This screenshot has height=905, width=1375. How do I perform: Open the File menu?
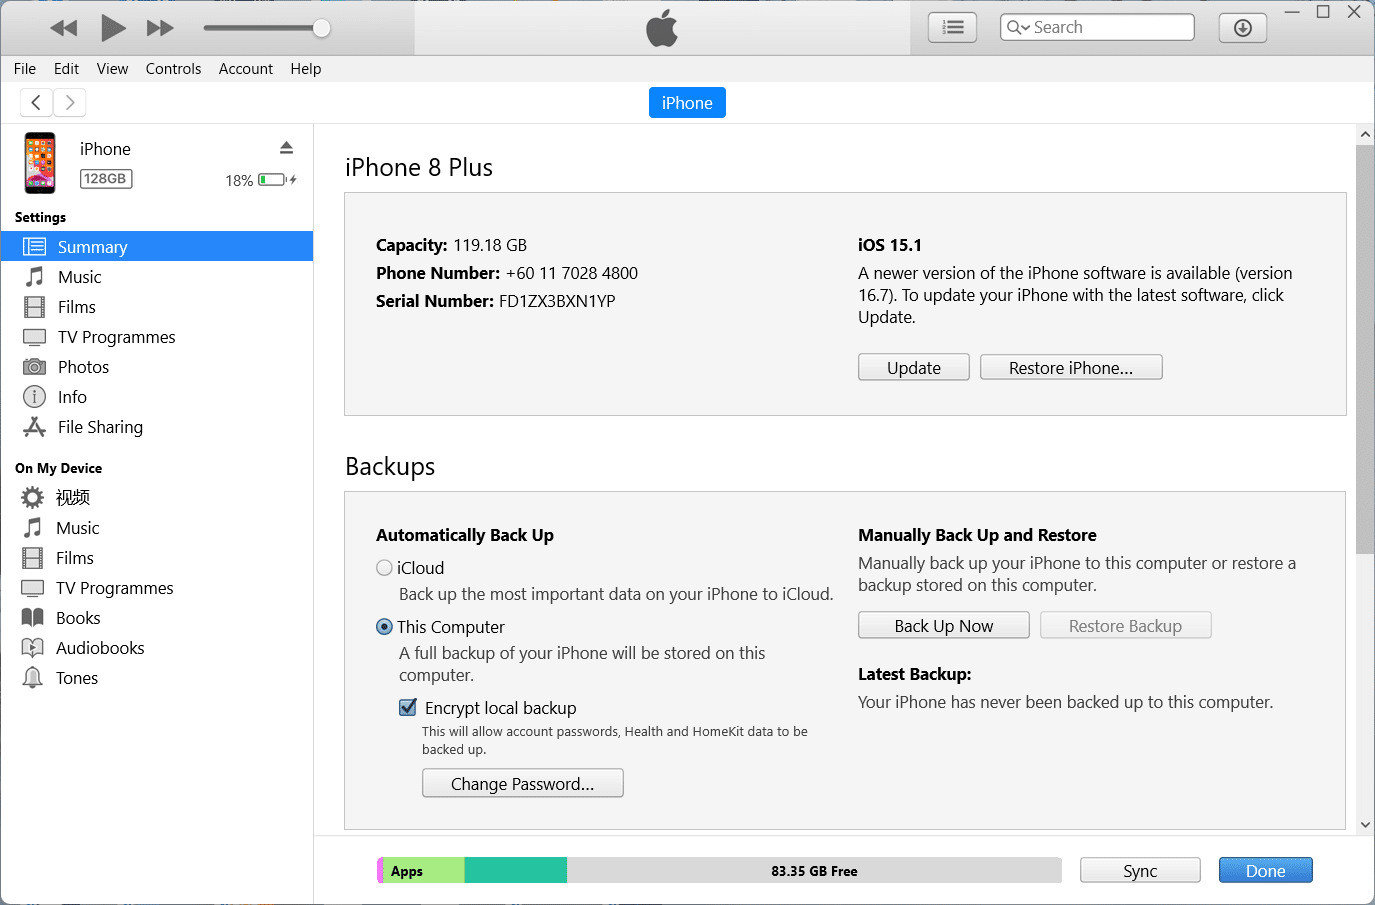pyautogui.click(x=25, y=69)
